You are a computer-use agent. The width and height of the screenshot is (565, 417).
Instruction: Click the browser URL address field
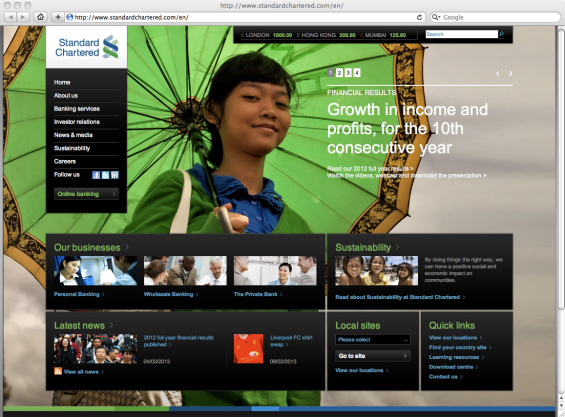coord(245,17)
